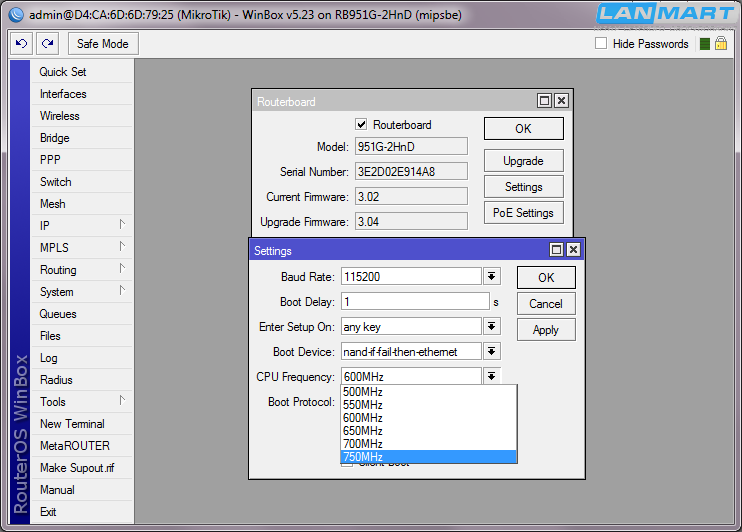Click the Serial Number field
Image resolution: width=742 pixels, height=532 pixels.
(411, 171)
